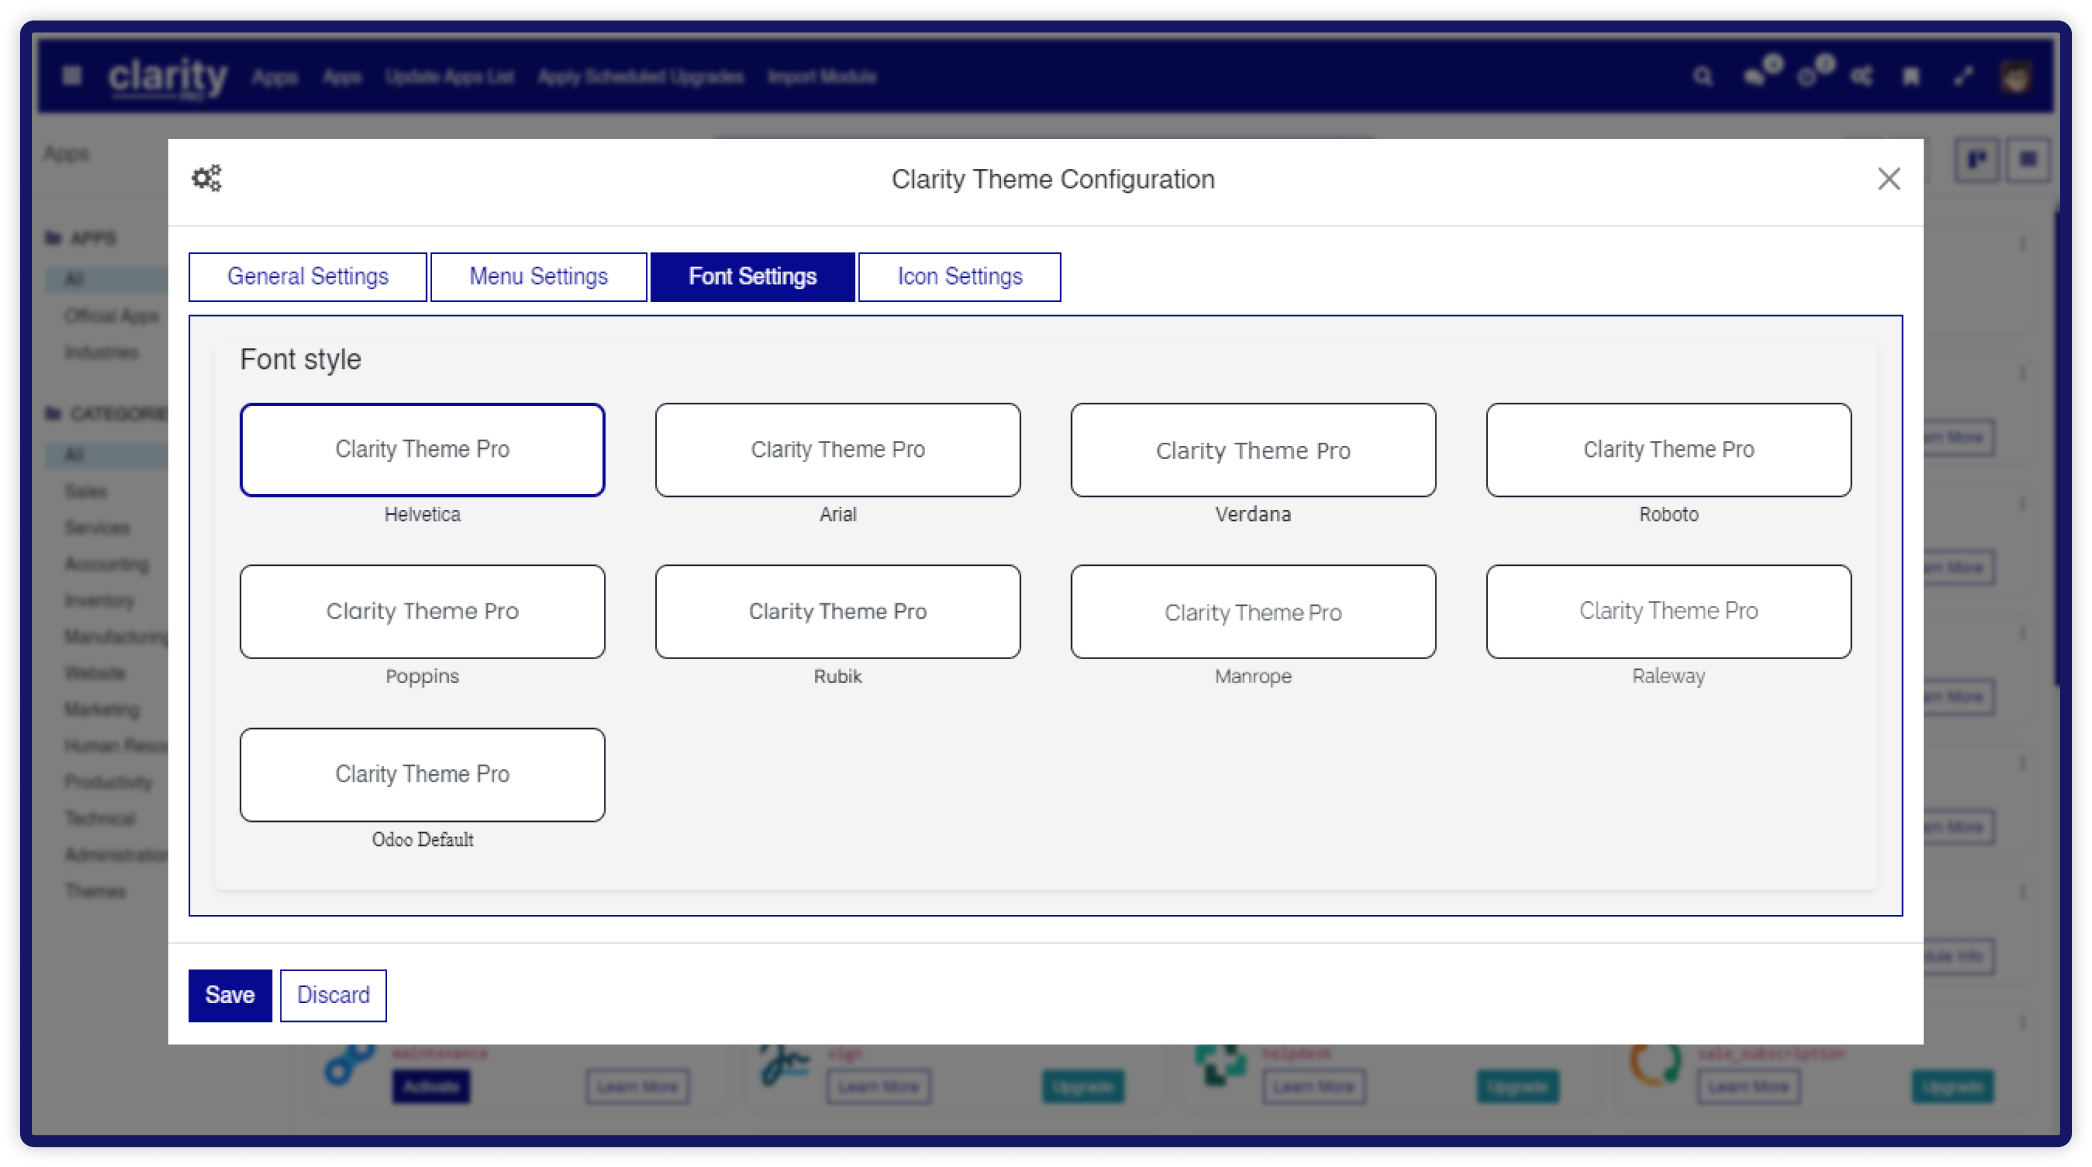Click the helpdesk app icon
Screen dimensions: 2092x1167
(x=1219, y=1066)
